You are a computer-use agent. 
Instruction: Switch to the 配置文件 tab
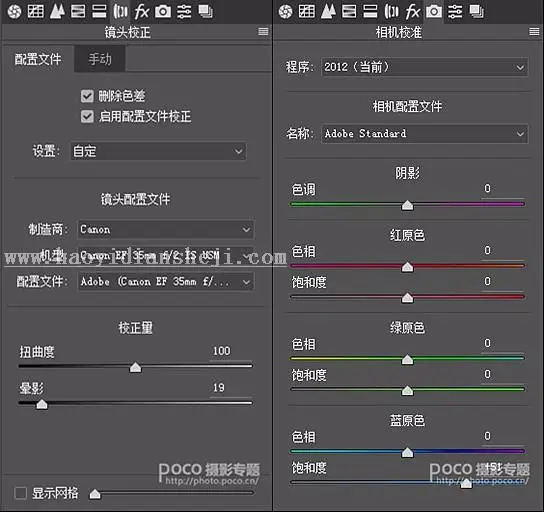click(38, 59)
